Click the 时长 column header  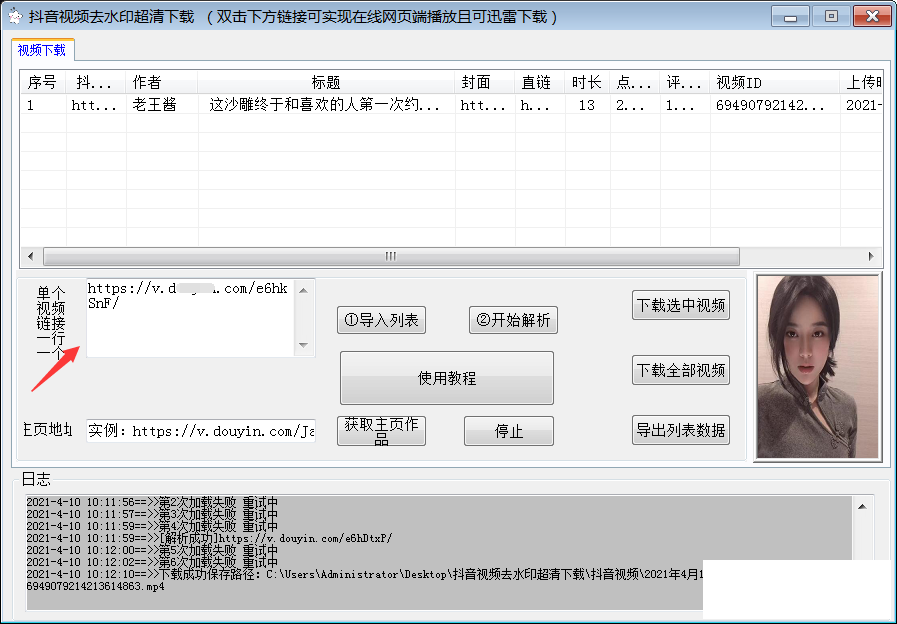587,82
